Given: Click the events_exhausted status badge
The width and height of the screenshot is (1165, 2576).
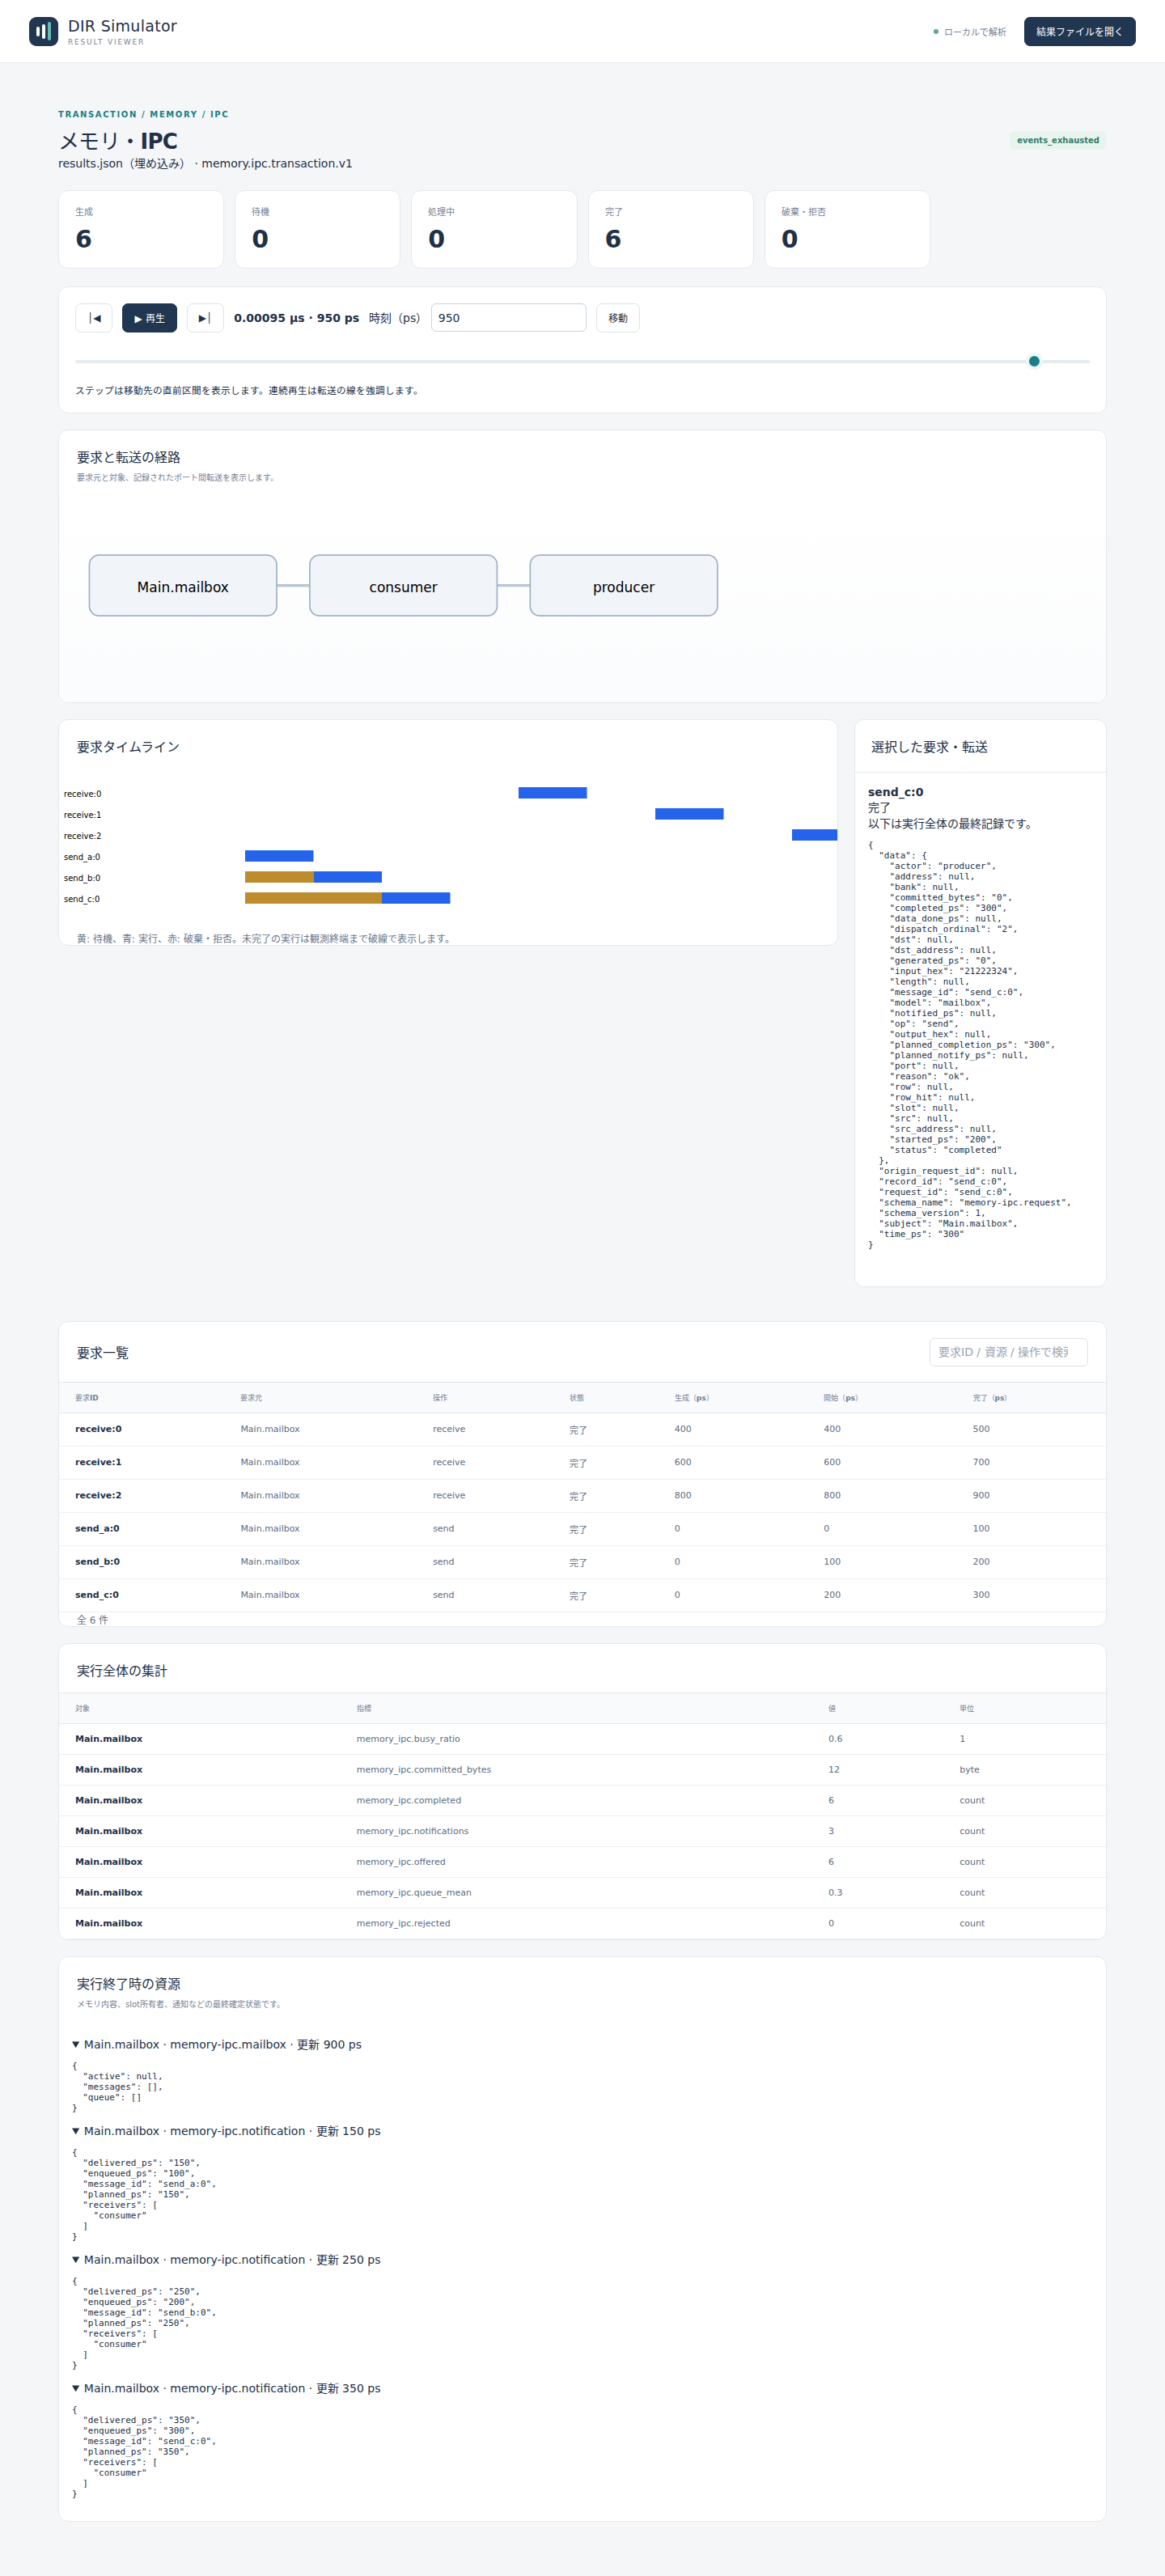Looking at the screenshot, I should point(1058,140).
